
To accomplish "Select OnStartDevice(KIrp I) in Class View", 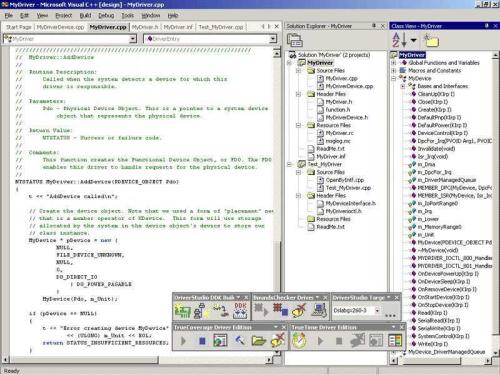I will pyautogui.click(x=443, y=297).
